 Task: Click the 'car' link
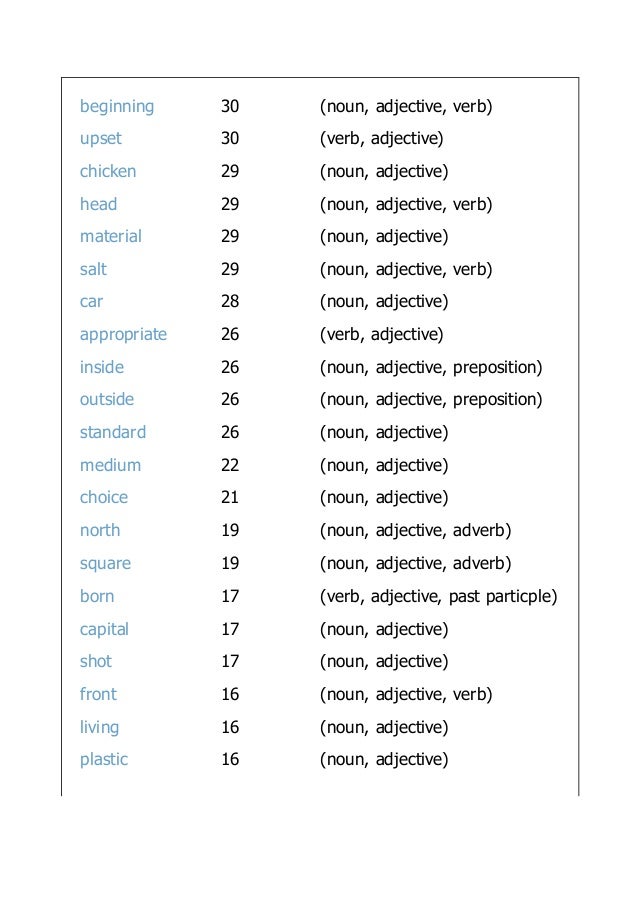point(92,302)
